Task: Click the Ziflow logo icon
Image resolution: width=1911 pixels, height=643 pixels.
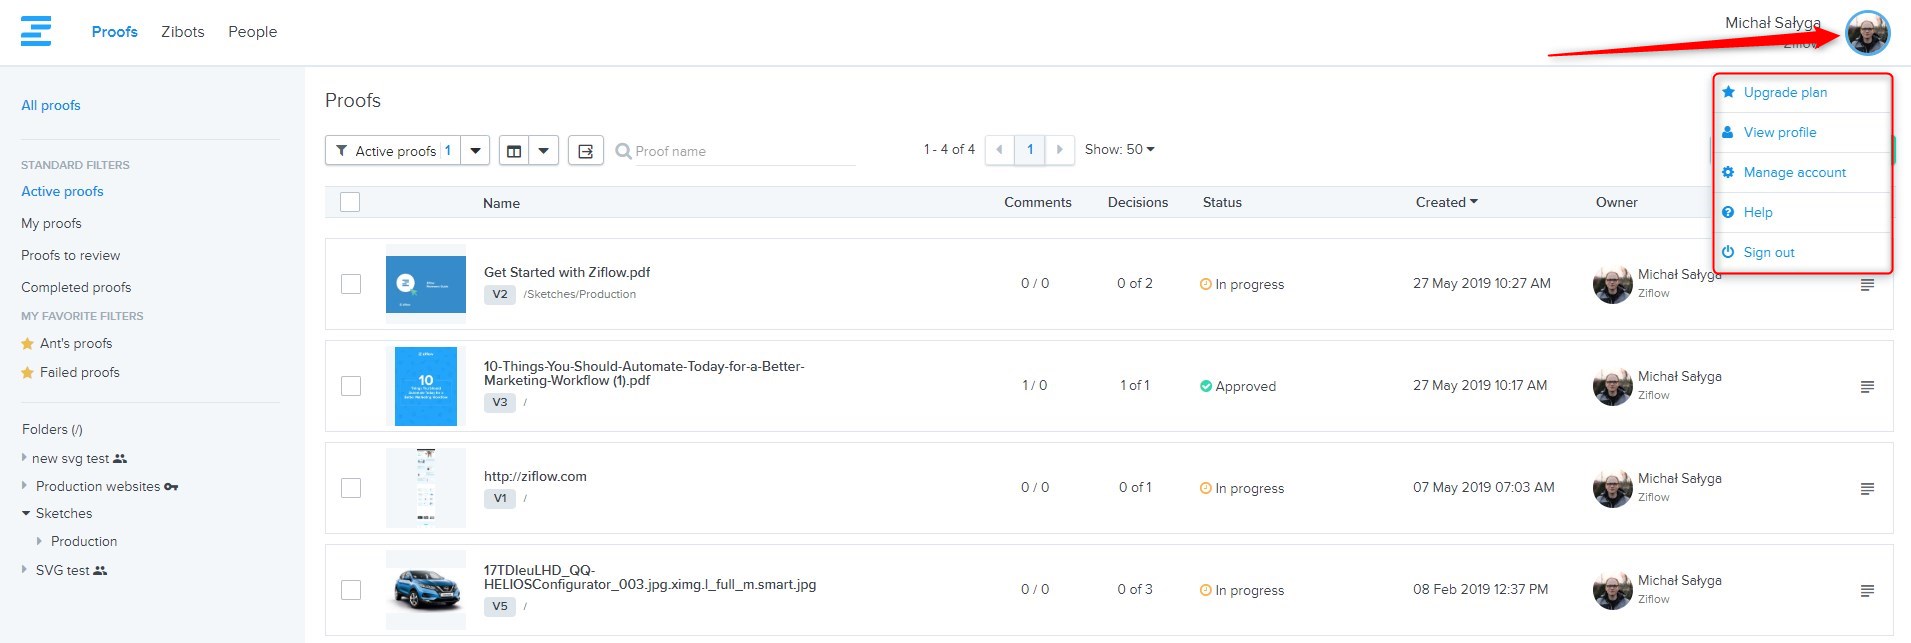Action: click(x=36, y=31)
